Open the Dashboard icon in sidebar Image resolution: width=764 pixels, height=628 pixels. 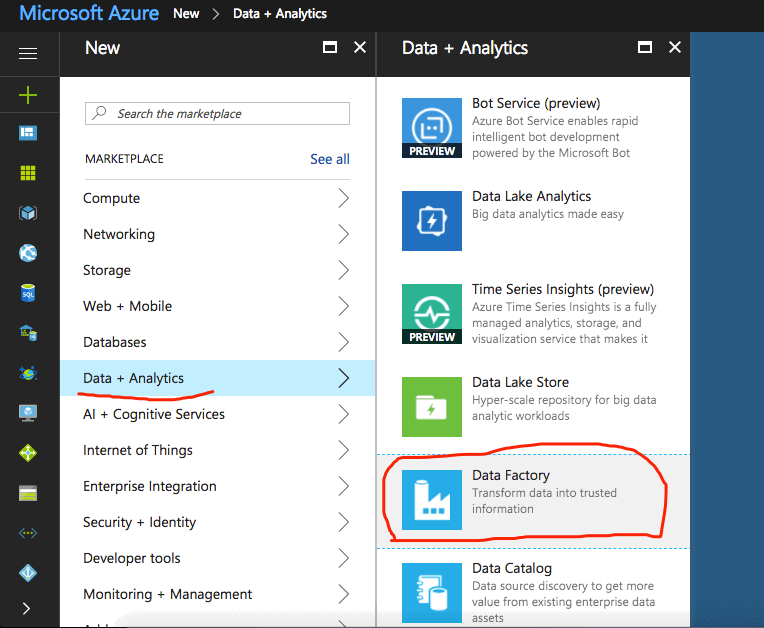(x=28, y=133)
